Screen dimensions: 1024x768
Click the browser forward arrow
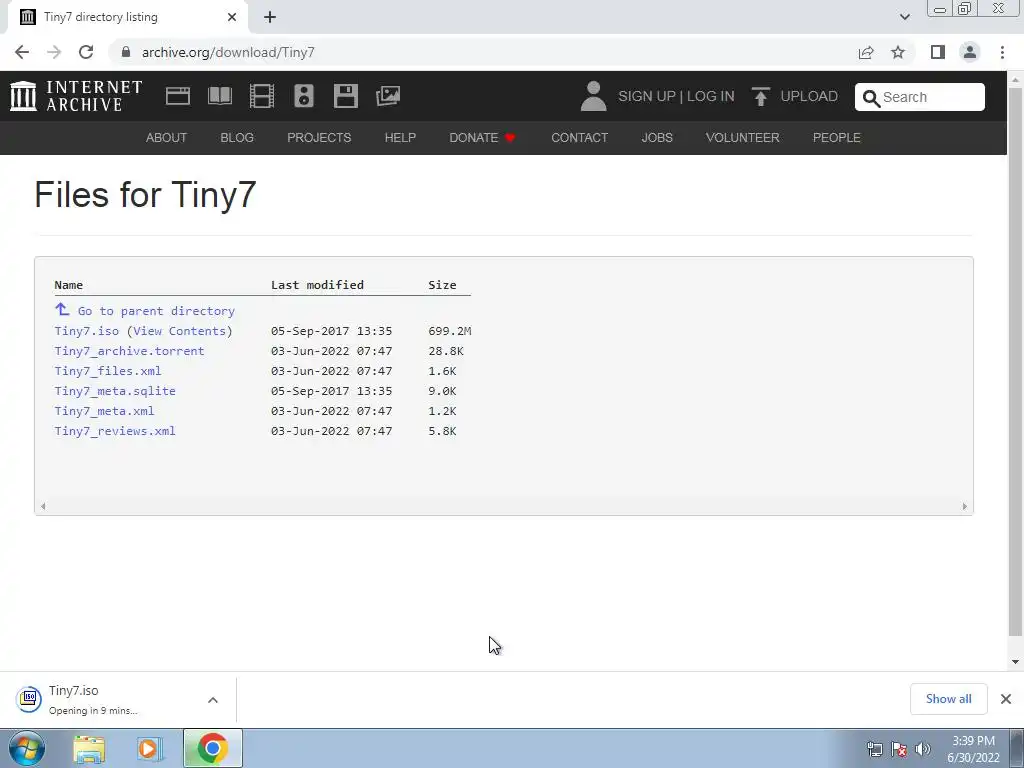[54, 52]
